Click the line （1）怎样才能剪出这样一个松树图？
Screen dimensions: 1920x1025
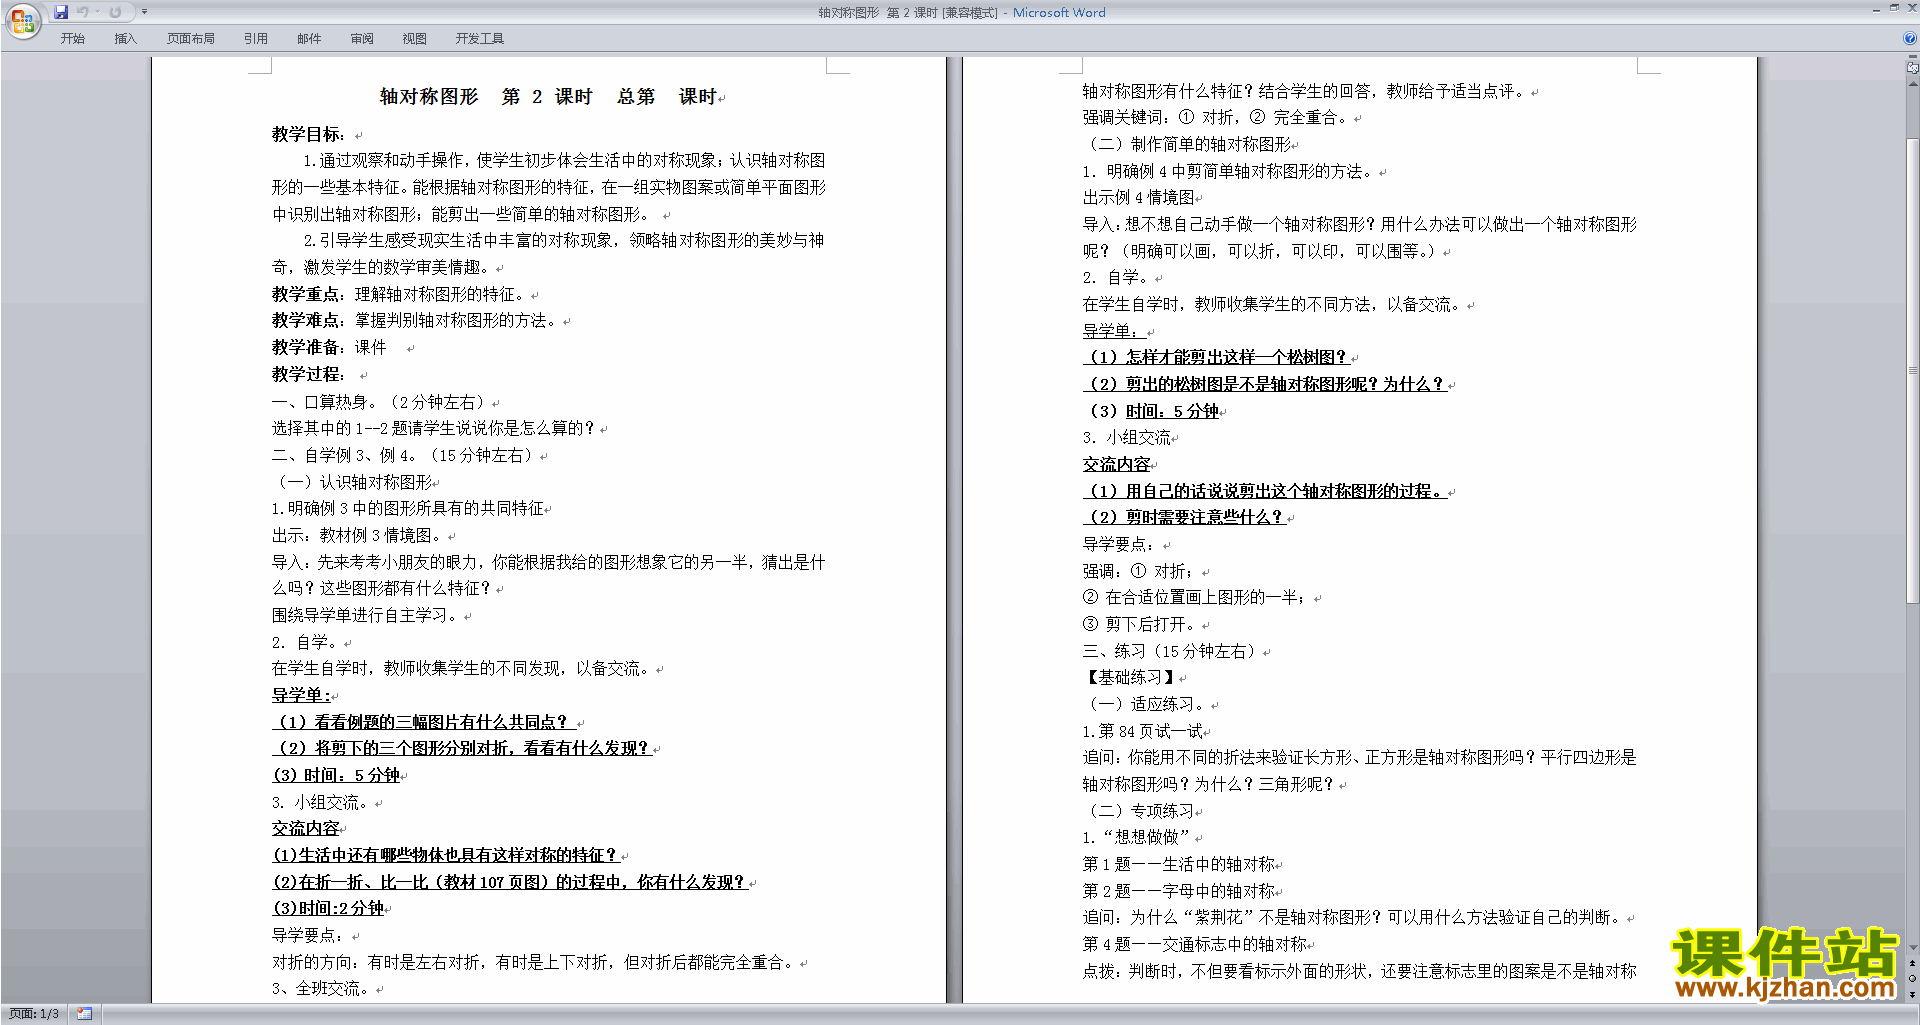[x=1216, y=357]
